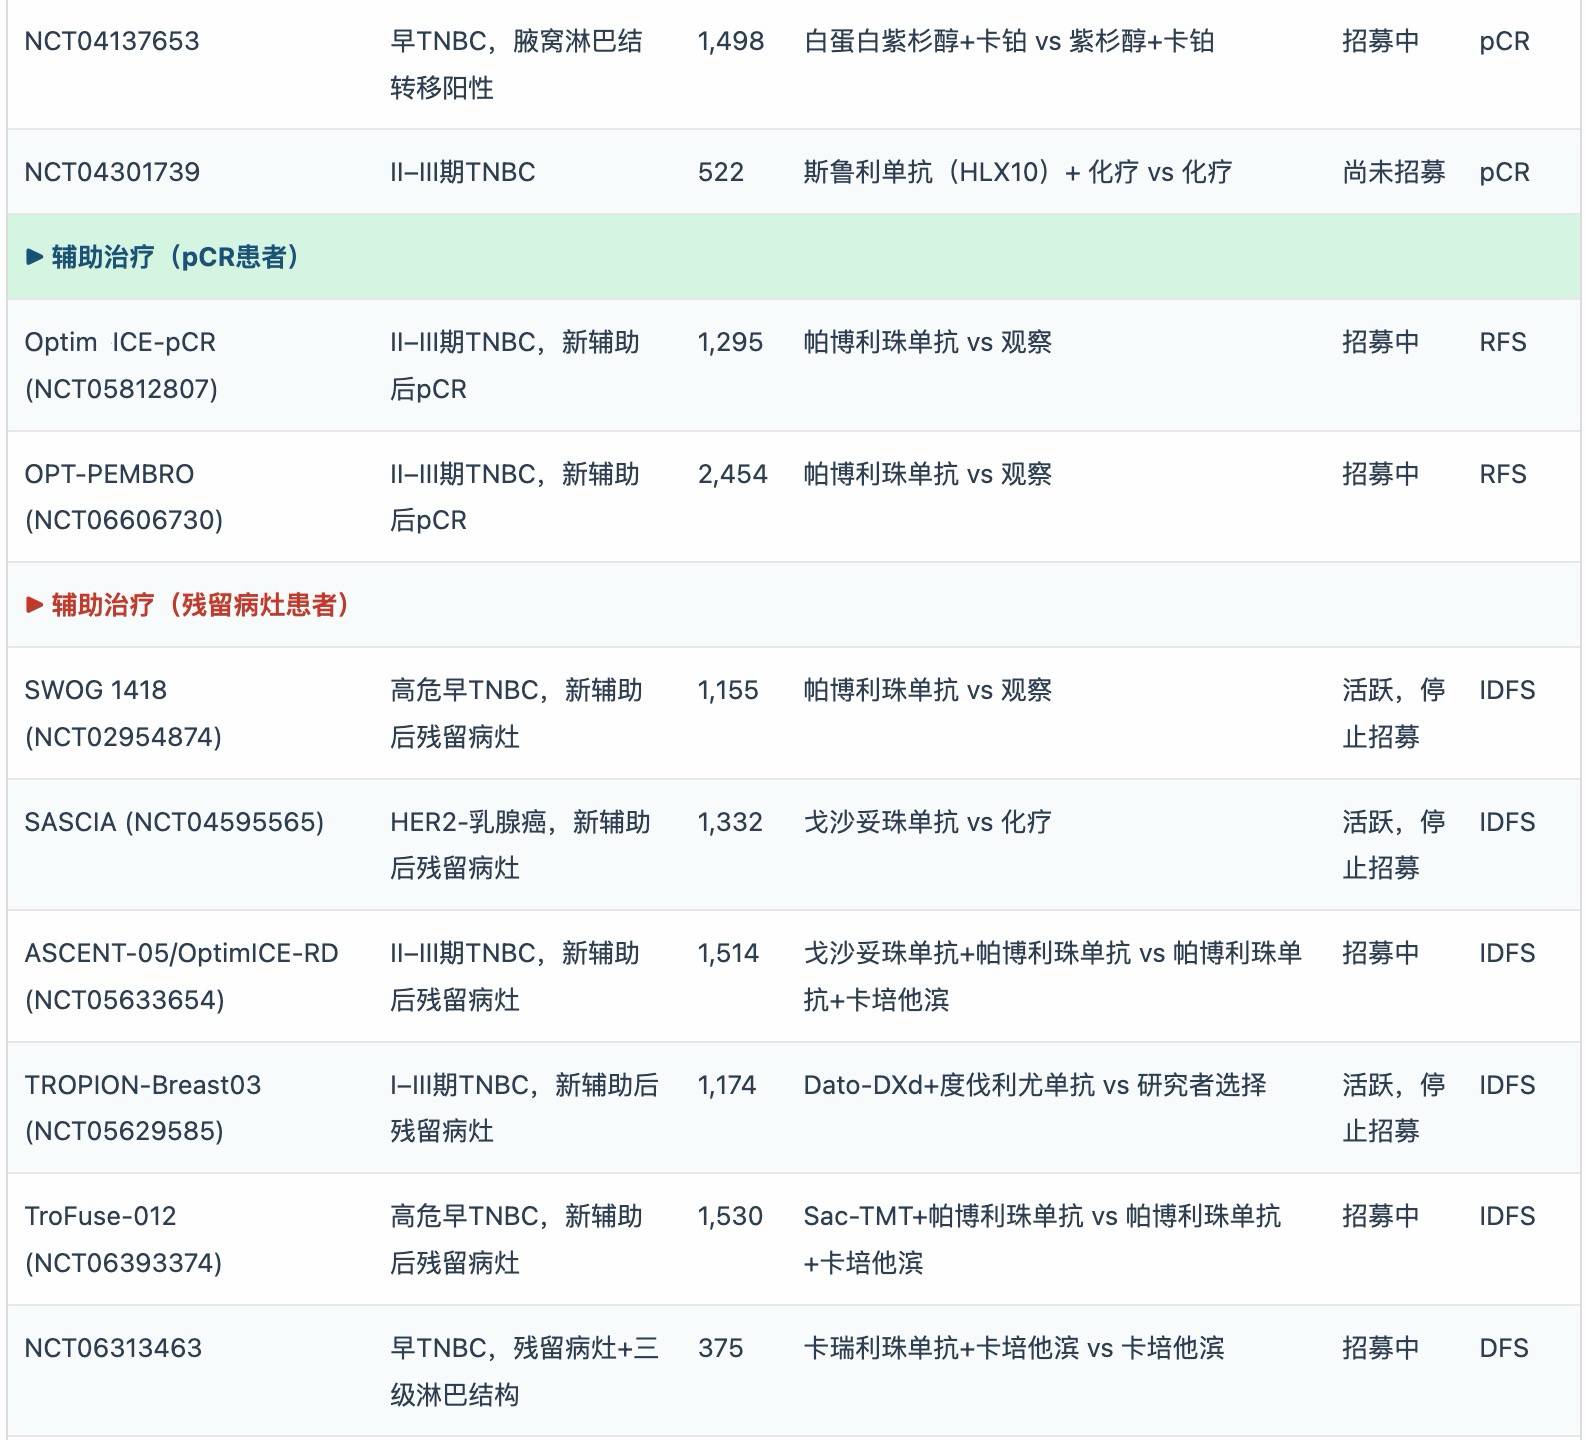Click 早TNBC，残留病灶+三级淋巴结构 population cell
1586x1440 pixels.
[x=525, y=1371]
